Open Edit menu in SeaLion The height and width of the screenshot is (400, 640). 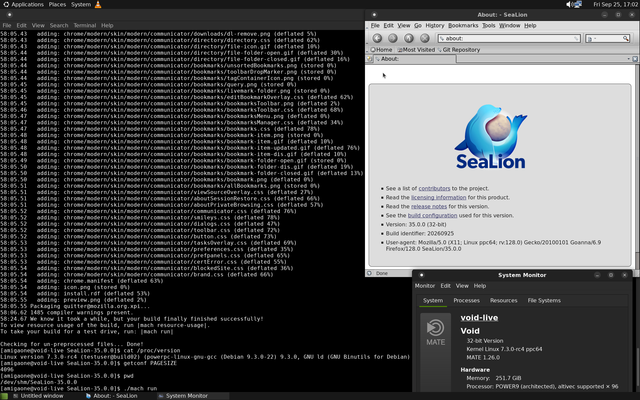[x=389, y=25]
